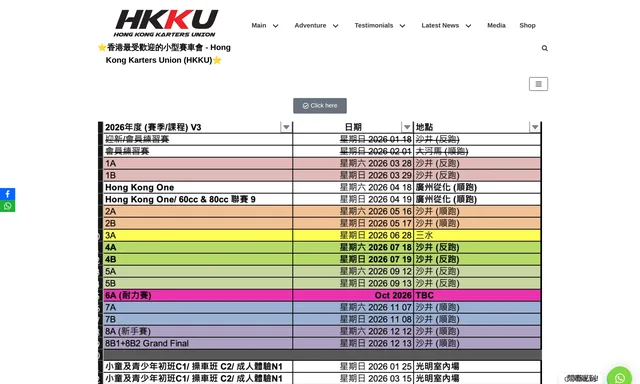Expand the Testimonials menu chevron

pyautogui.click(x=402, y=26)
